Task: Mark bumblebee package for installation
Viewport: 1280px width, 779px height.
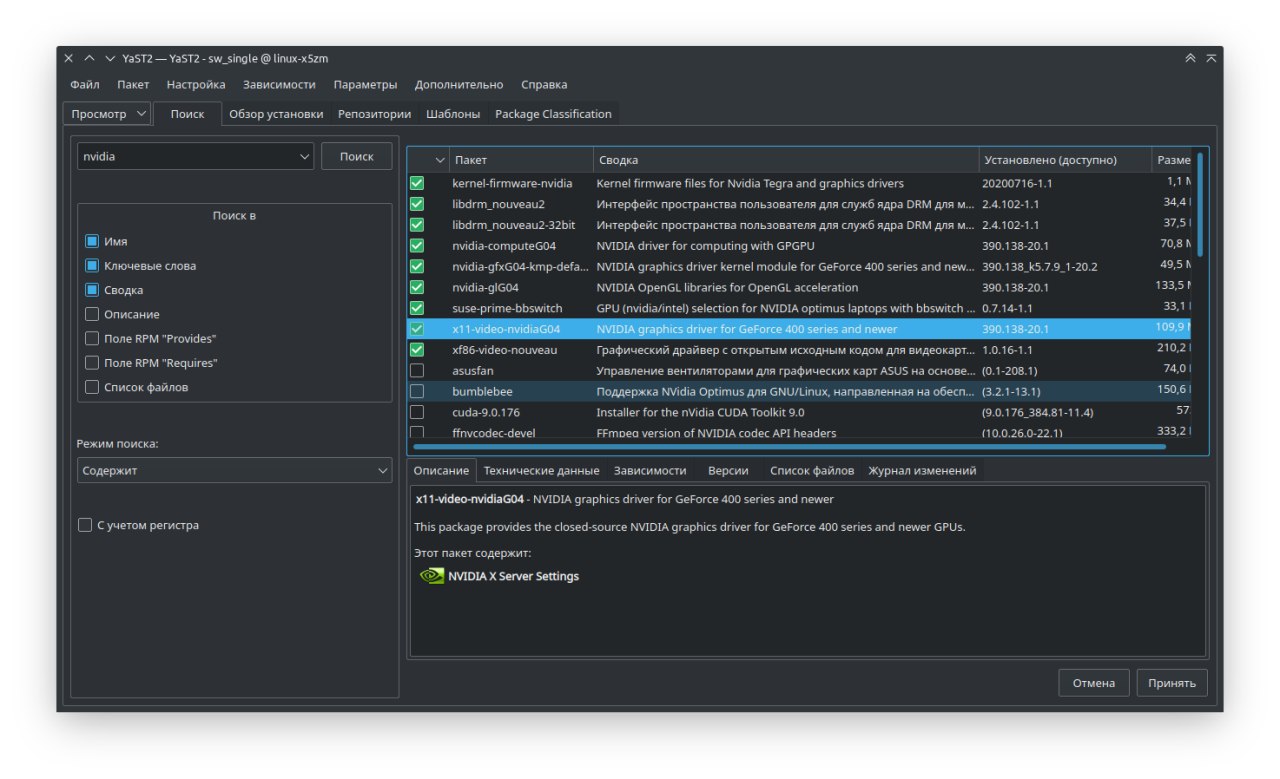Action: point(417,391)
